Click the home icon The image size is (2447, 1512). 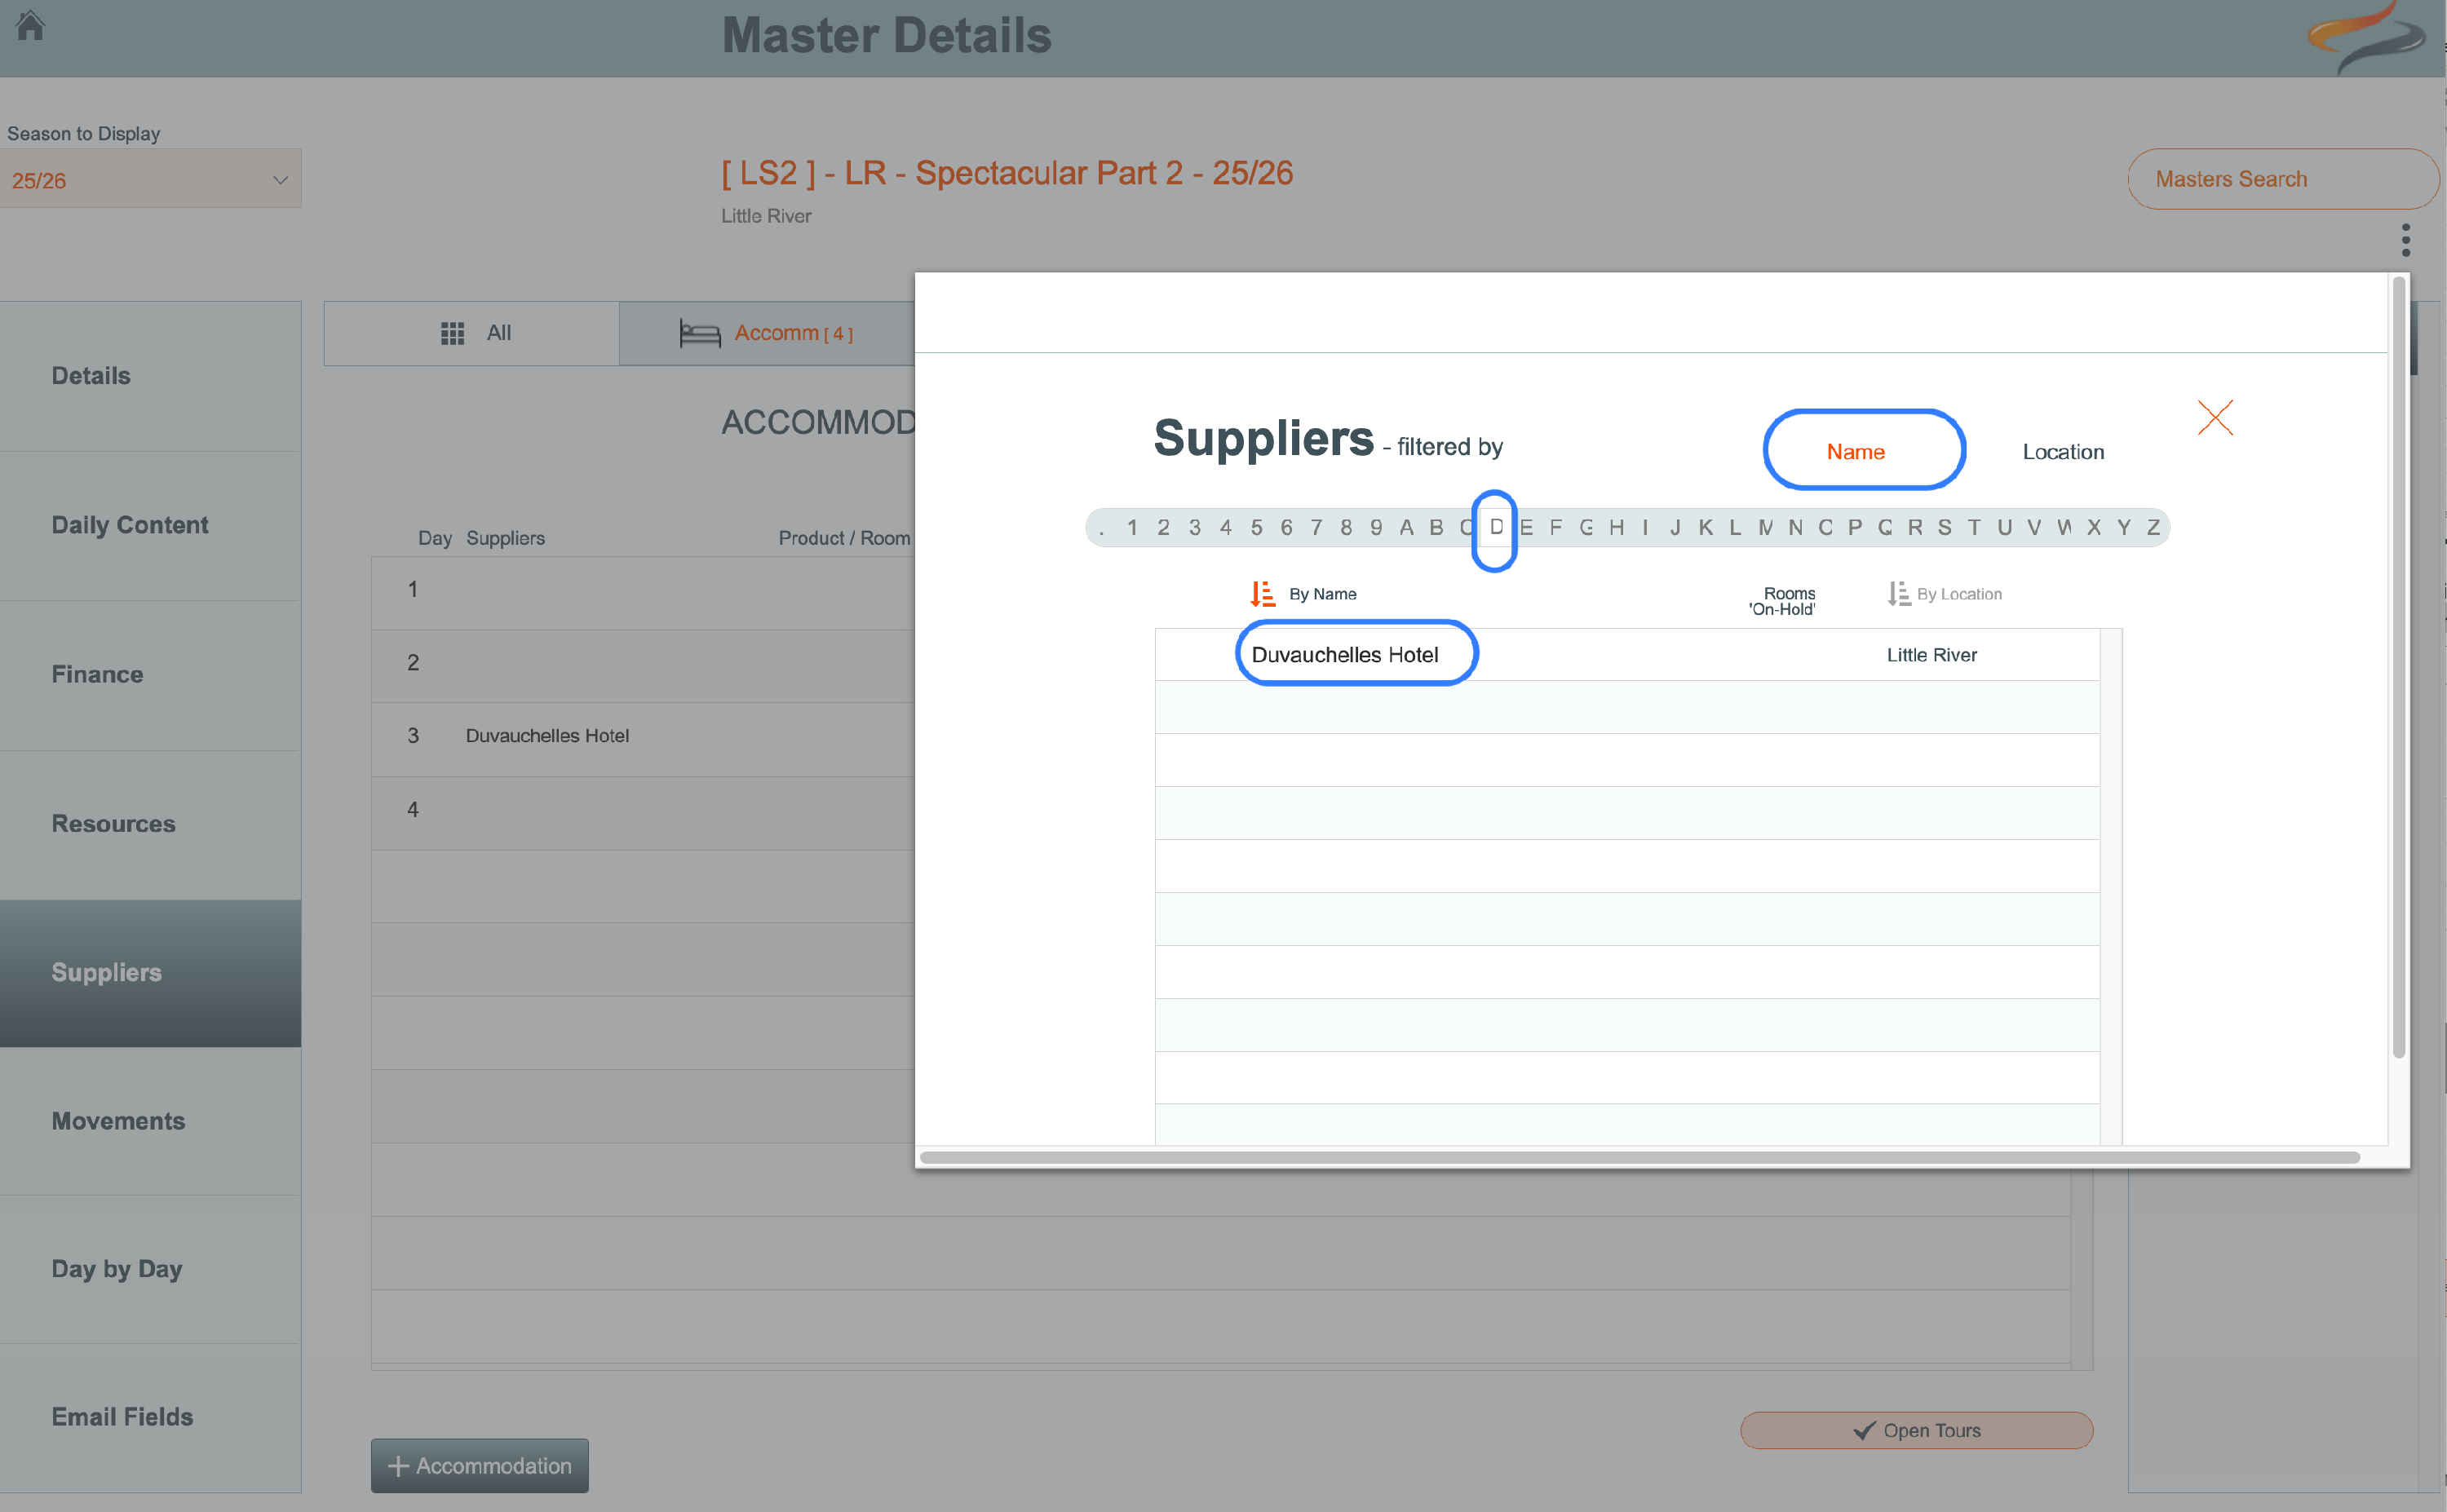(31, 25)
